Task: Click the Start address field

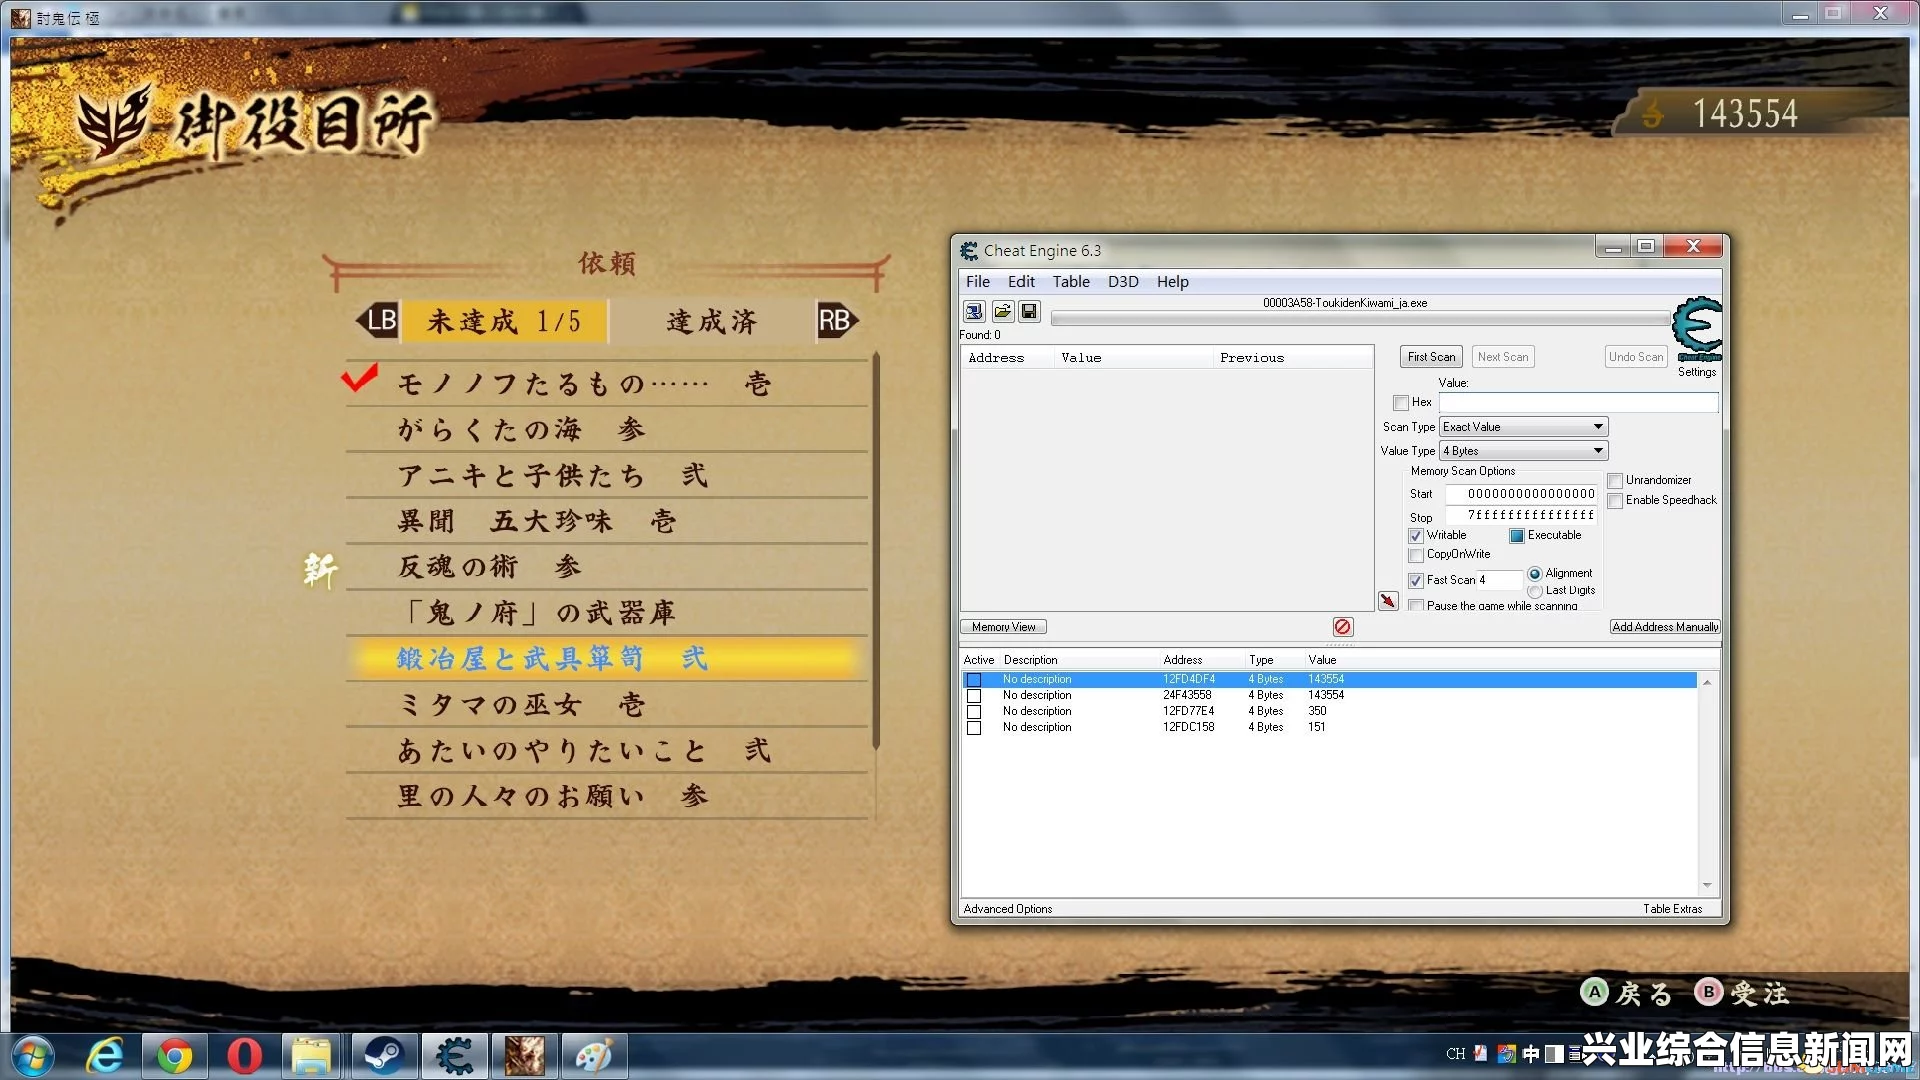Action: click(1521, 494)
